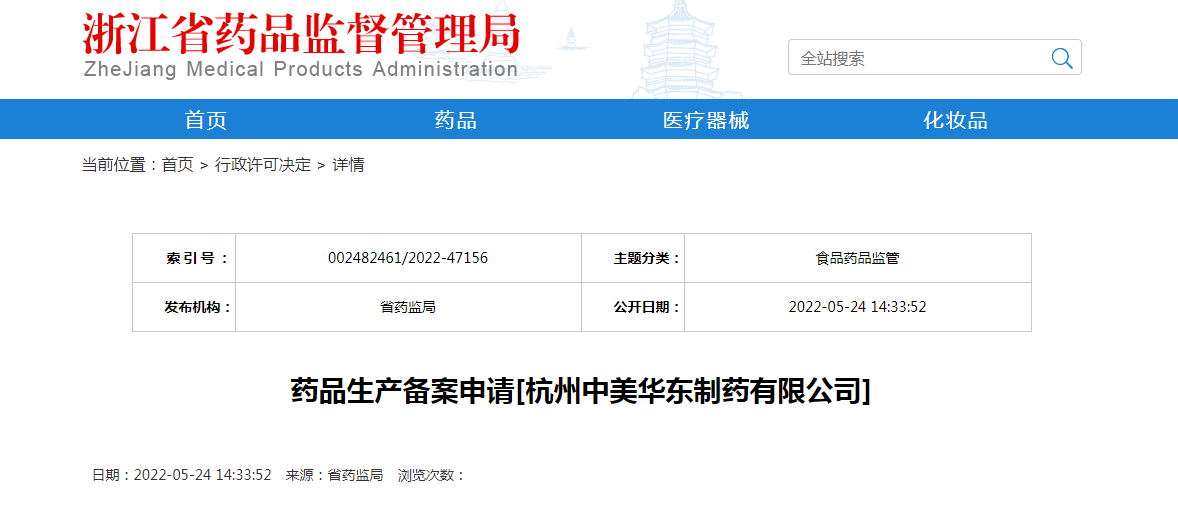This screenshot has width=1178, height=514.
Task: Open the 首页 navigation menu
Action: 206,120
